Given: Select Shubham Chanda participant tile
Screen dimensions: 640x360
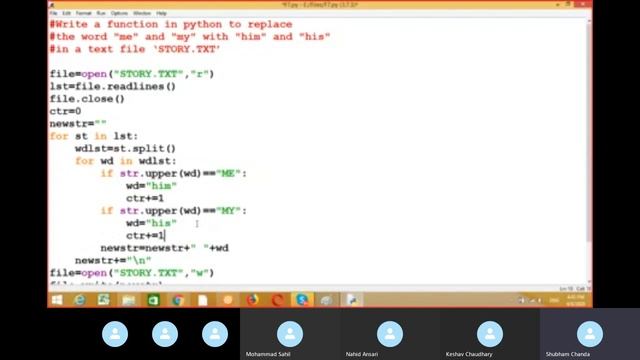Looking at the screenshot, I should pyautogui.click(x=590, y=334).
